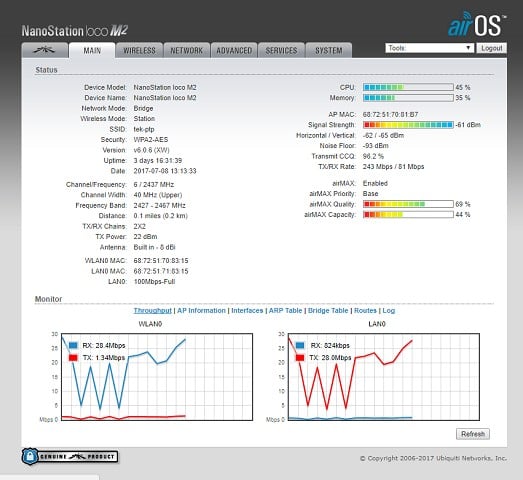523x480 pixels.
Task: Click the TX/RX Chains value 2X2
Action: (x=140, y=226)
